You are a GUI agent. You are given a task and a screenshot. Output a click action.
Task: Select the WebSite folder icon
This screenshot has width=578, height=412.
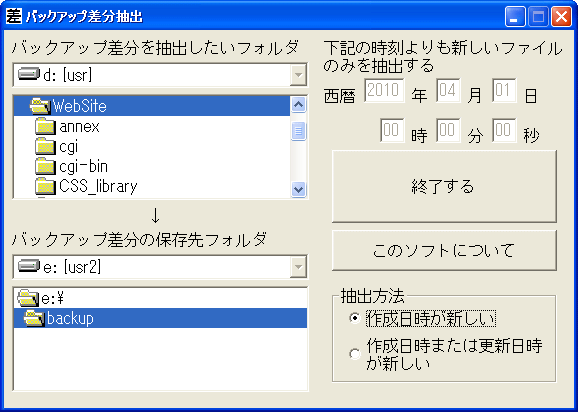tap(39, 106)
